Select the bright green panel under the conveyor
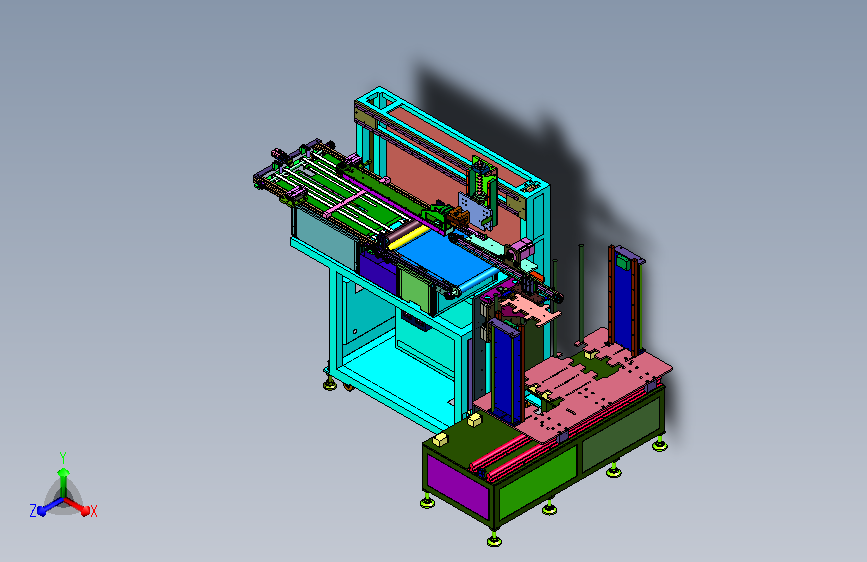This screenshot has width=867, height=562. [415, 290]
